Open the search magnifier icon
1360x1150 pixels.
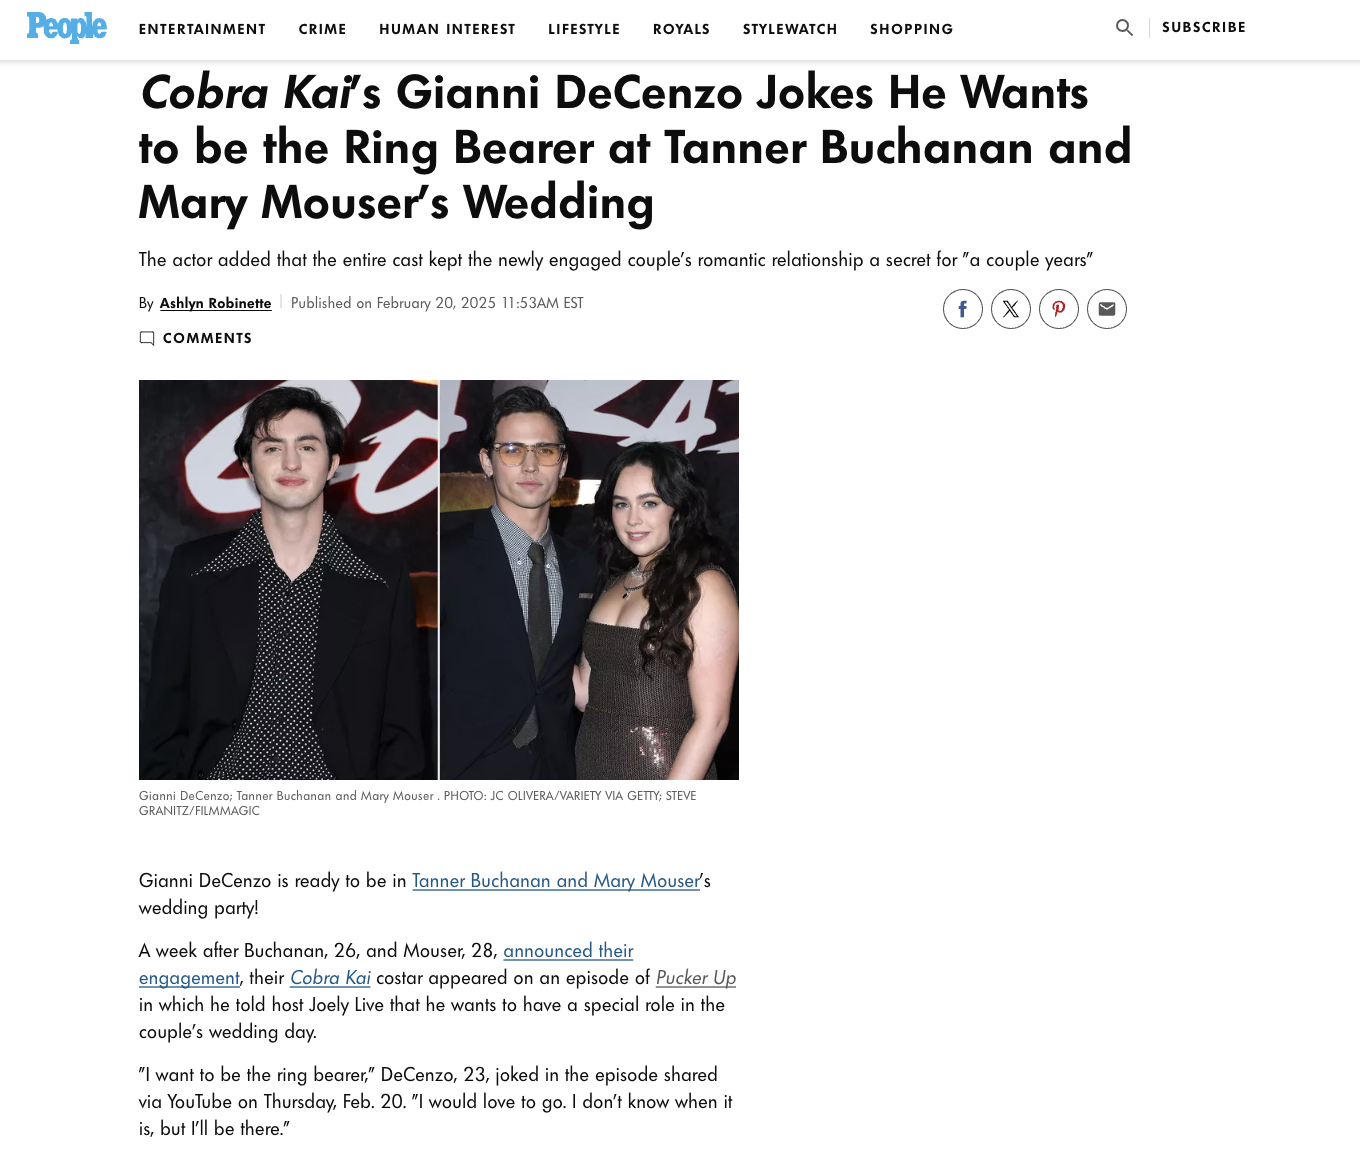click(1124, 28)
